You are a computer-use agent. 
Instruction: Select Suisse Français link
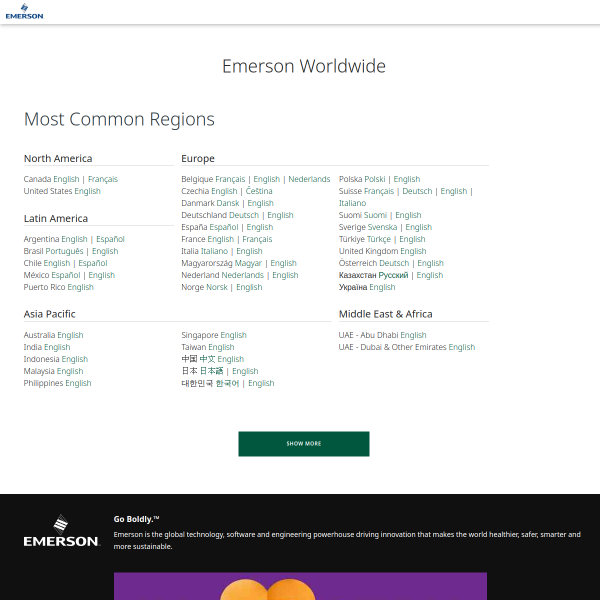[379, 191]
